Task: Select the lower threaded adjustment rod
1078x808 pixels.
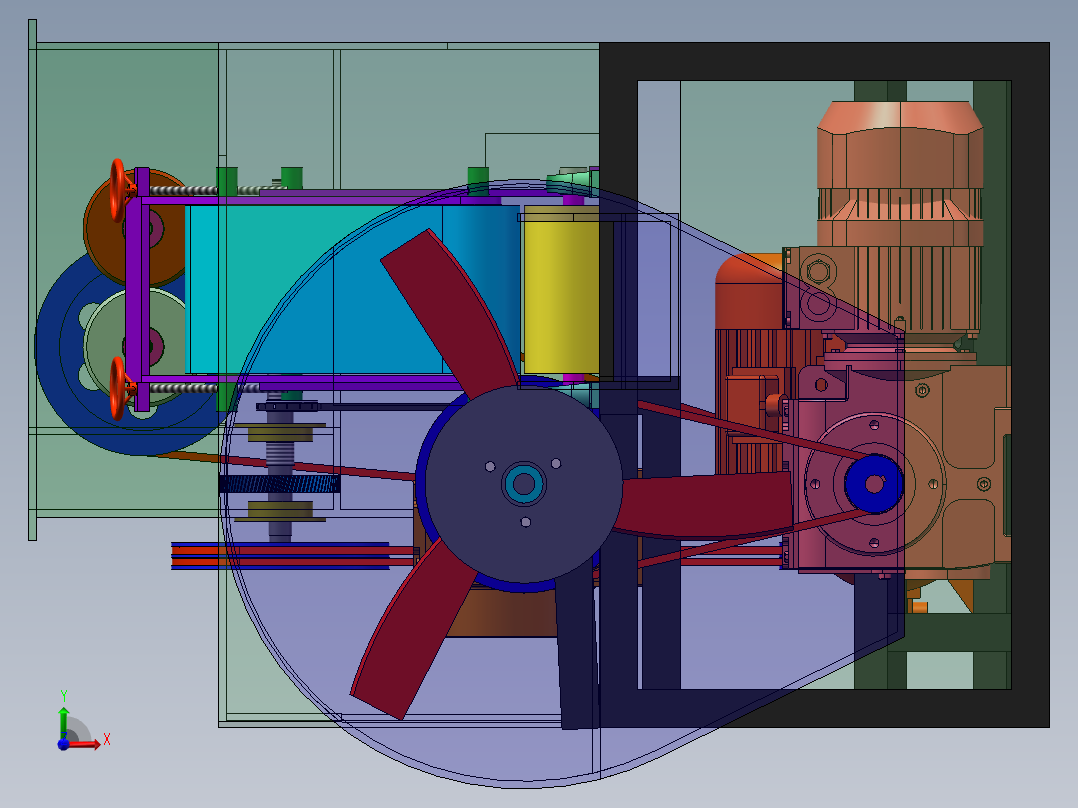Action: 184,389
